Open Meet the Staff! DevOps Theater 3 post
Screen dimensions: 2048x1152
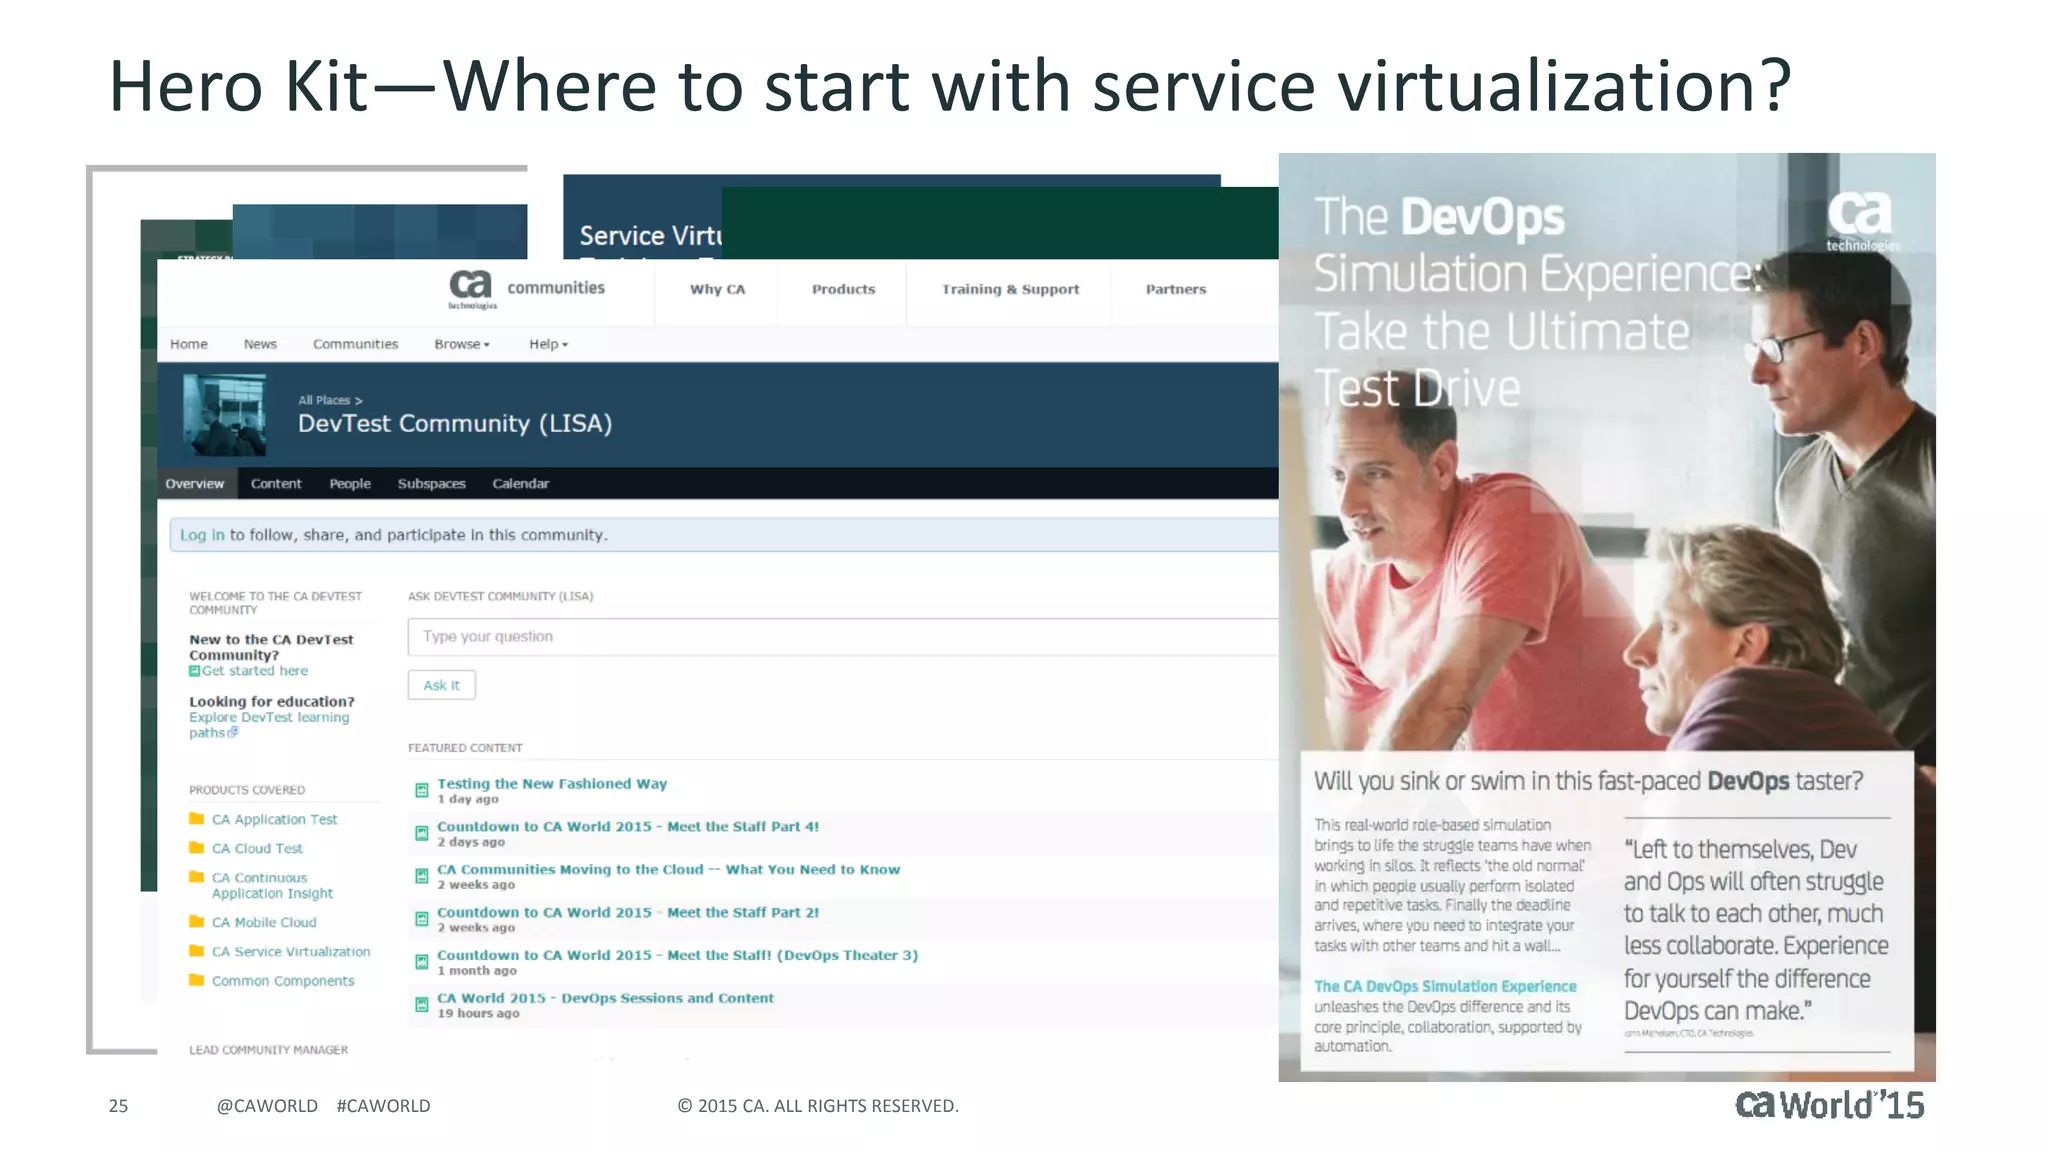point(677,956)
